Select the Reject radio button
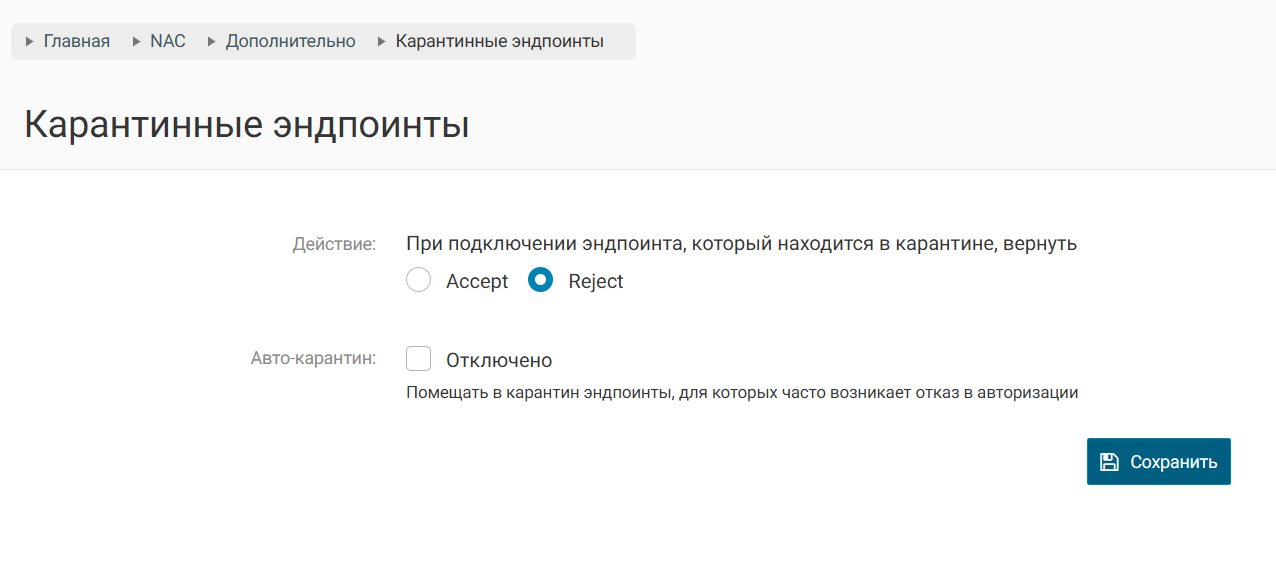The image size is (1276, 579). pos(540,281)
